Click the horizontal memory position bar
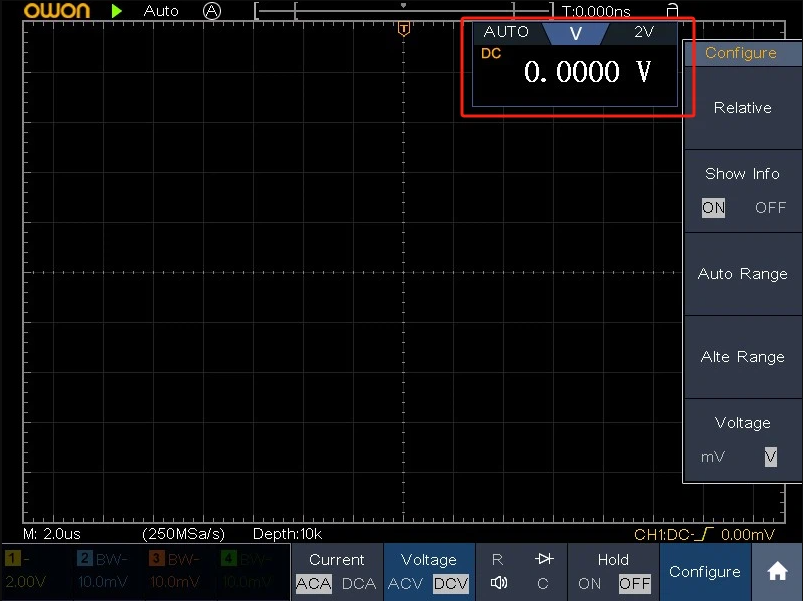 pos(403,11)
